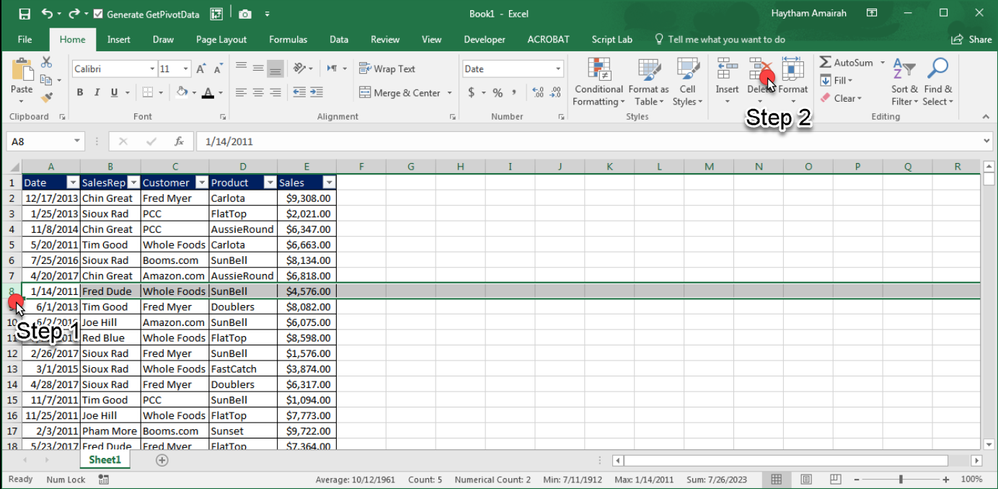Switch to the Insert tab
998x489 pixels.
(118, 39)
